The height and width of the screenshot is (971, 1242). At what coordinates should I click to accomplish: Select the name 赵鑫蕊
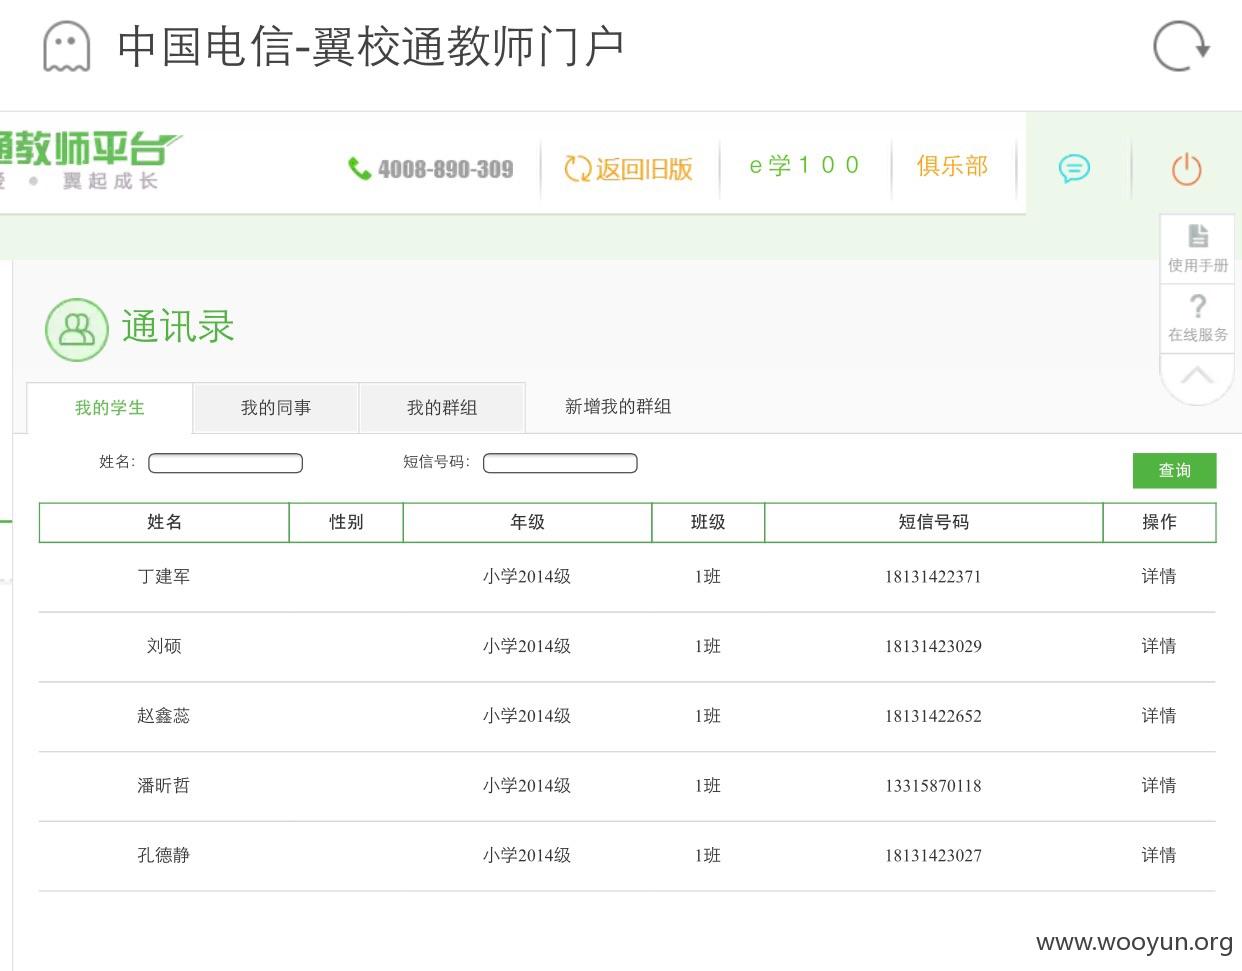point(164,716)
